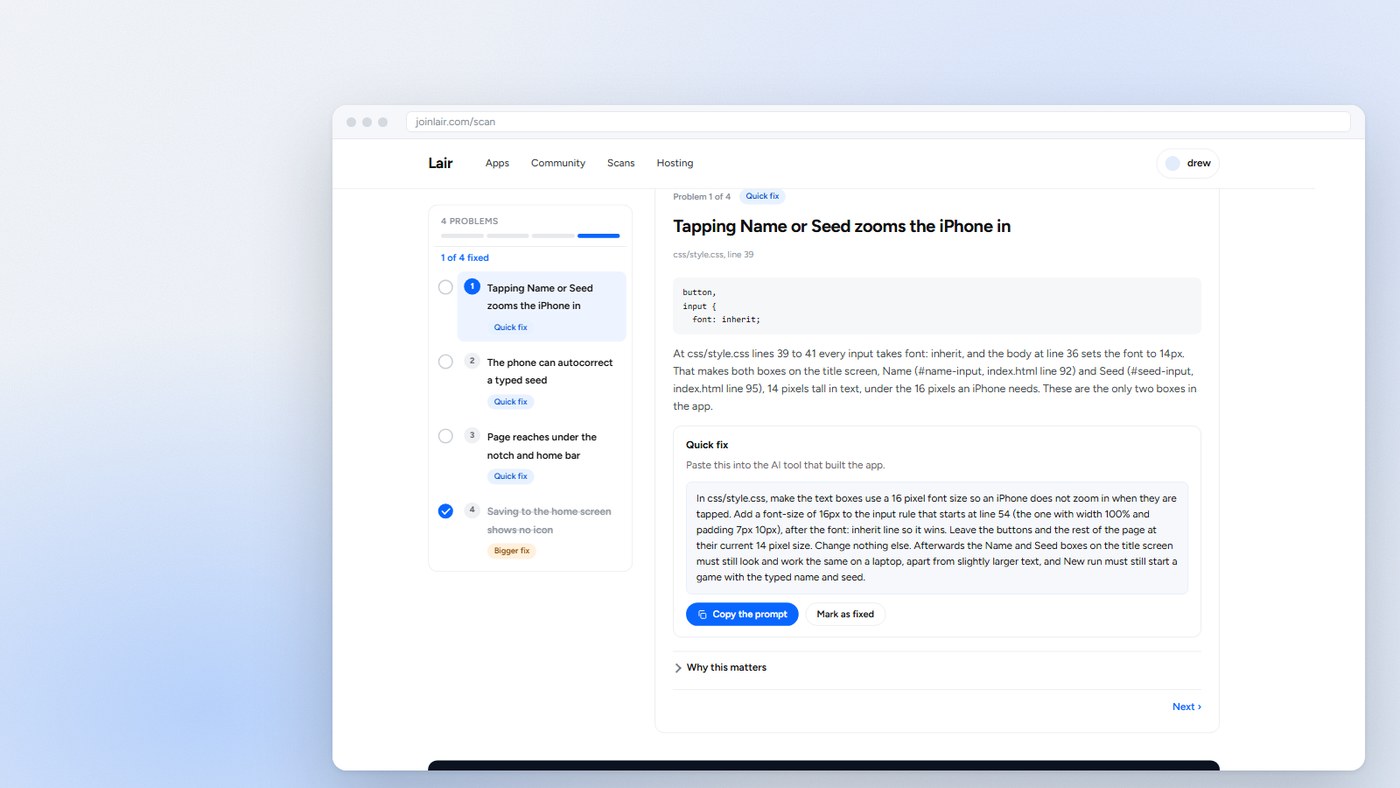Screen dimensions: 1400x788
Task: Check off the autocorrect typed seed problem
Action: 446,361
